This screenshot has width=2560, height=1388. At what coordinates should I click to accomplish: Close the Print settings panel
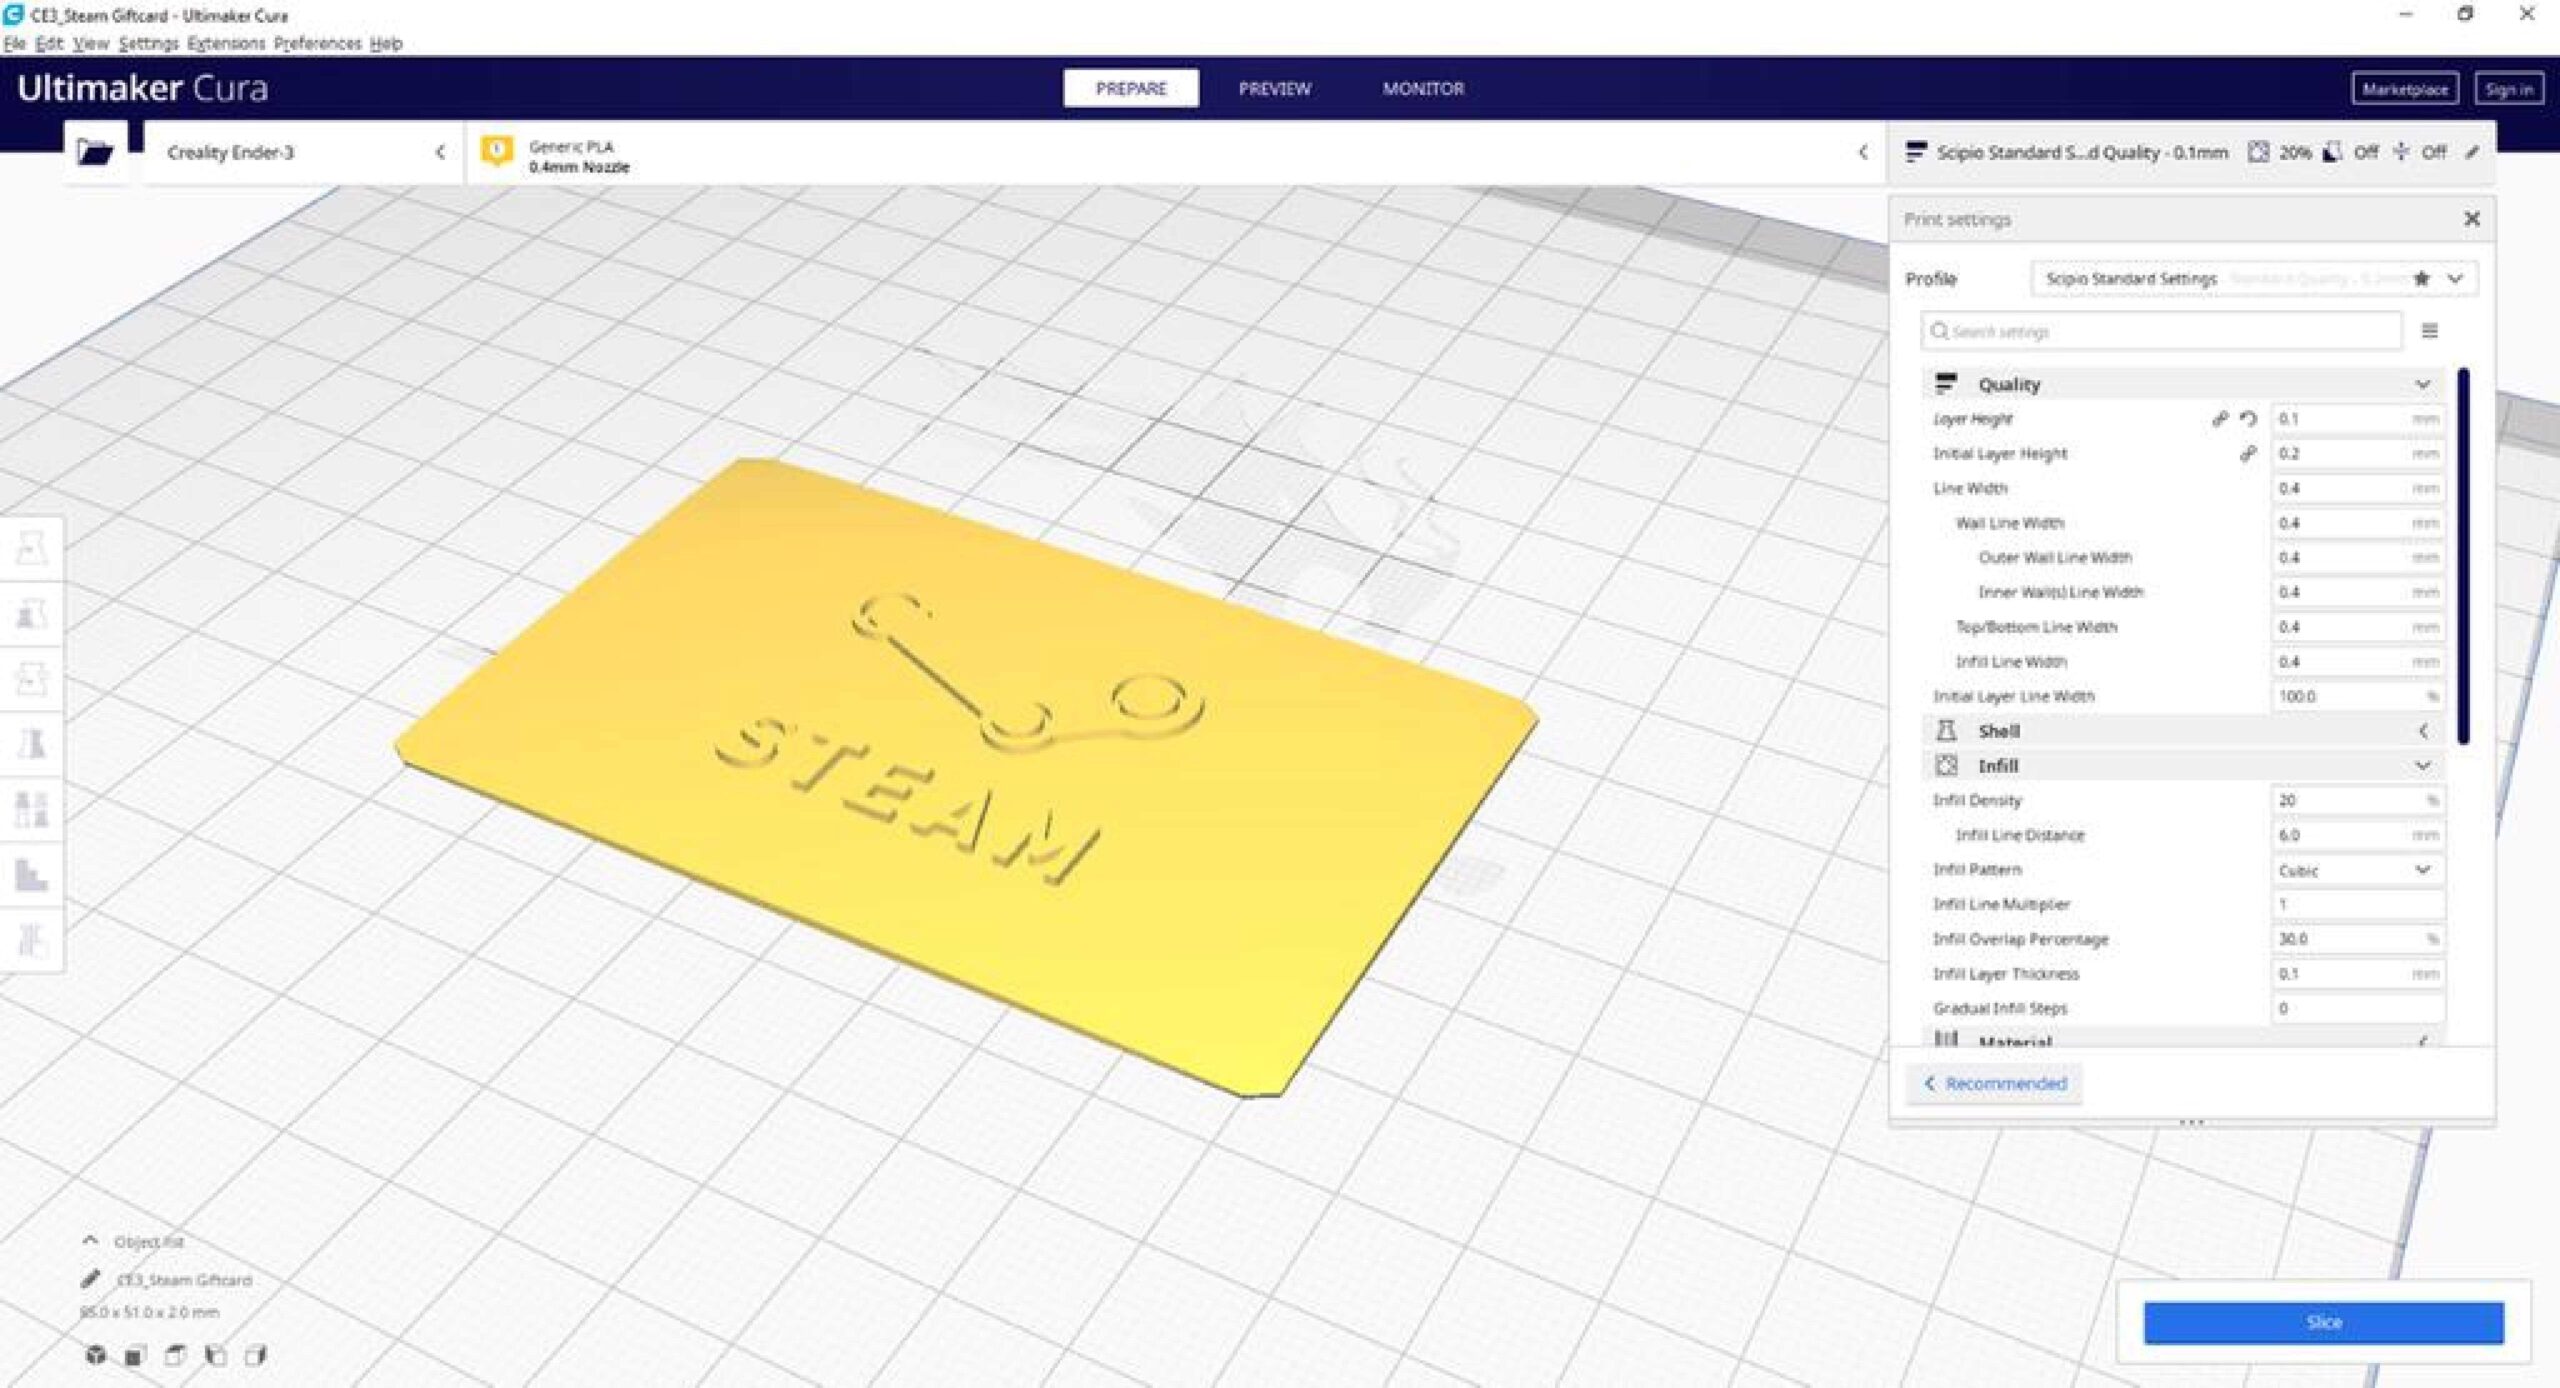(2471, 219)
